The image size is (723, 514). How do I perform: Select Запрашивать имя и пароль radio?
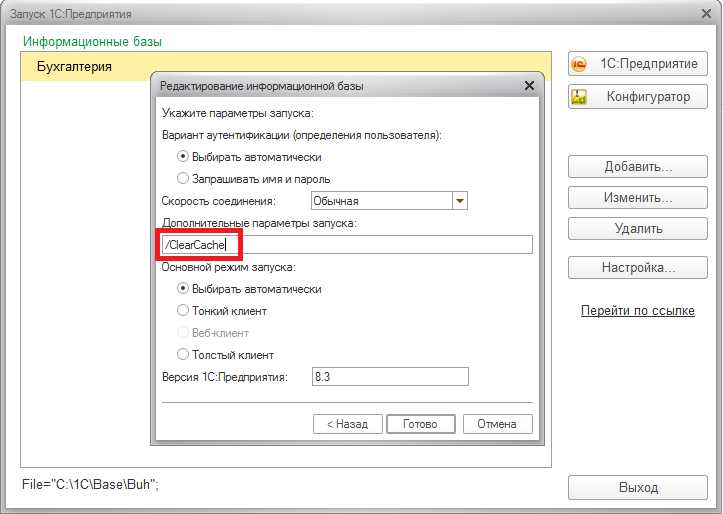183,178
